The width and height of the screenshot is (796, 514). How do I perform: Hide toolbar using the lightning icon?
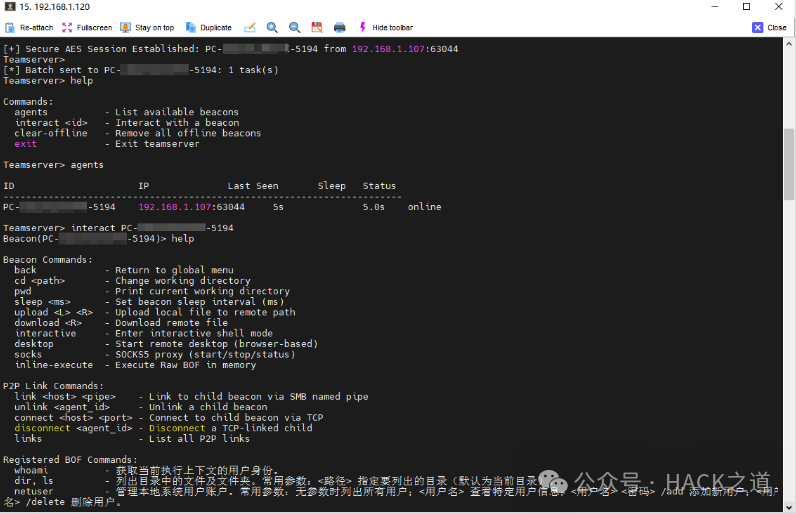[385, 27]
